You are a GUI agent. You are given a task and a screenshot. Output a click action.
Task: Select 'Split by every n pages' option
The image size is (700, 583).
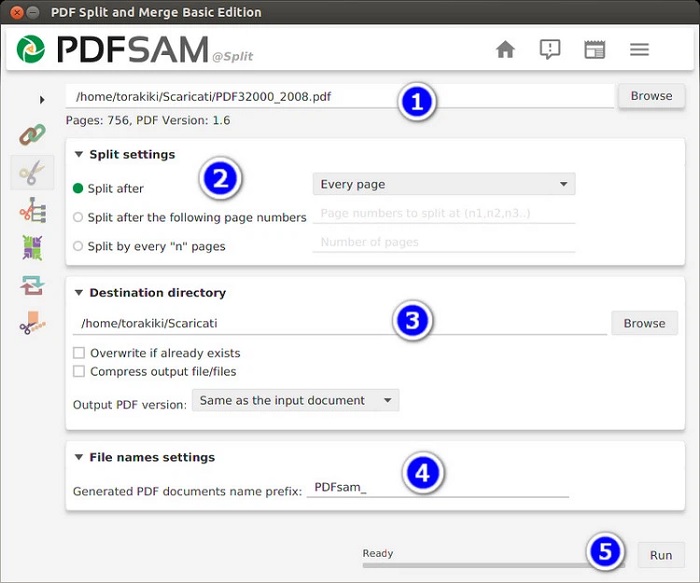point(79,246)
